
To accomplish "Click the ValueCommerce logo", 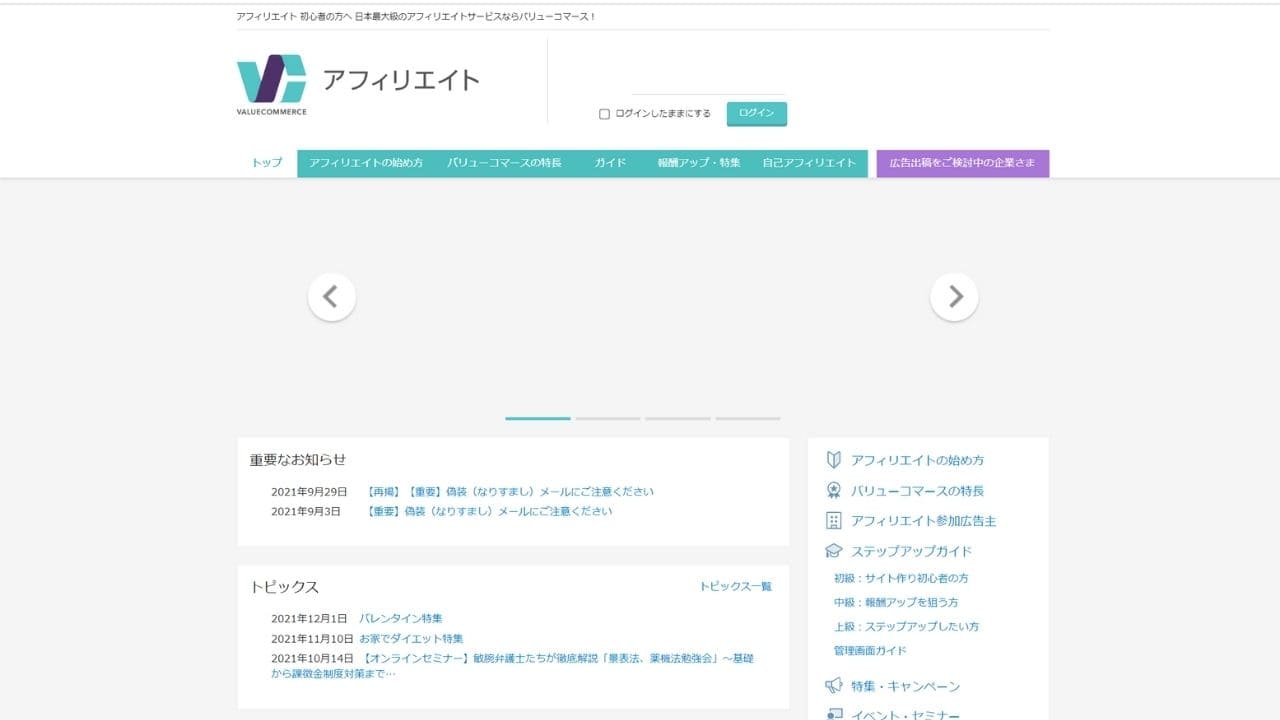I will [272, 84].
